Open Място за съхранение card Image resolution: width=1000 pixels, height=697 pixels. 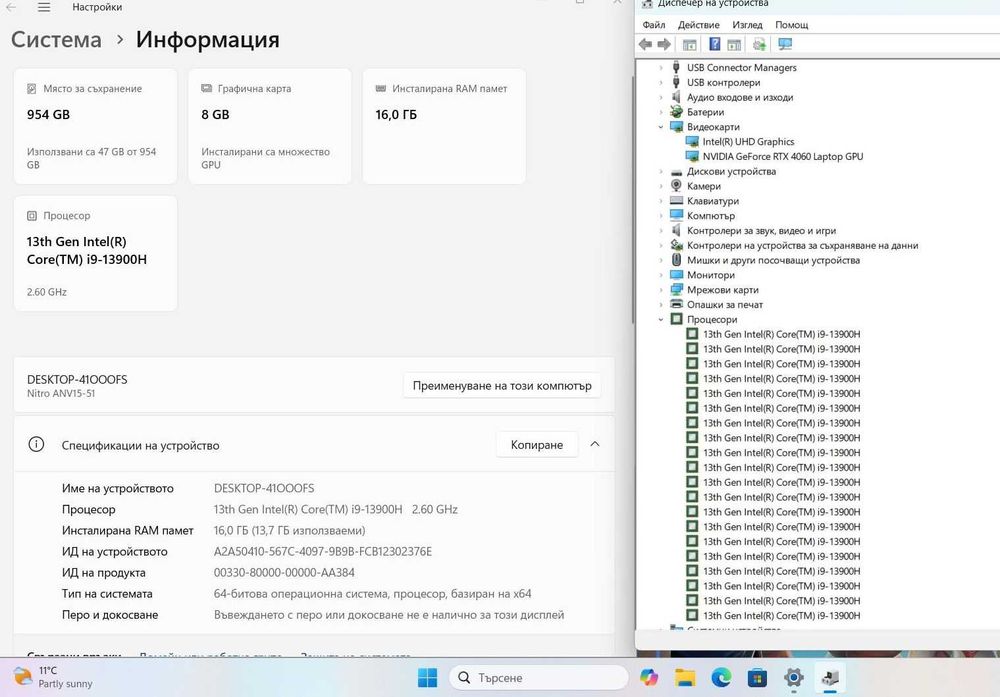coord(95,126)
